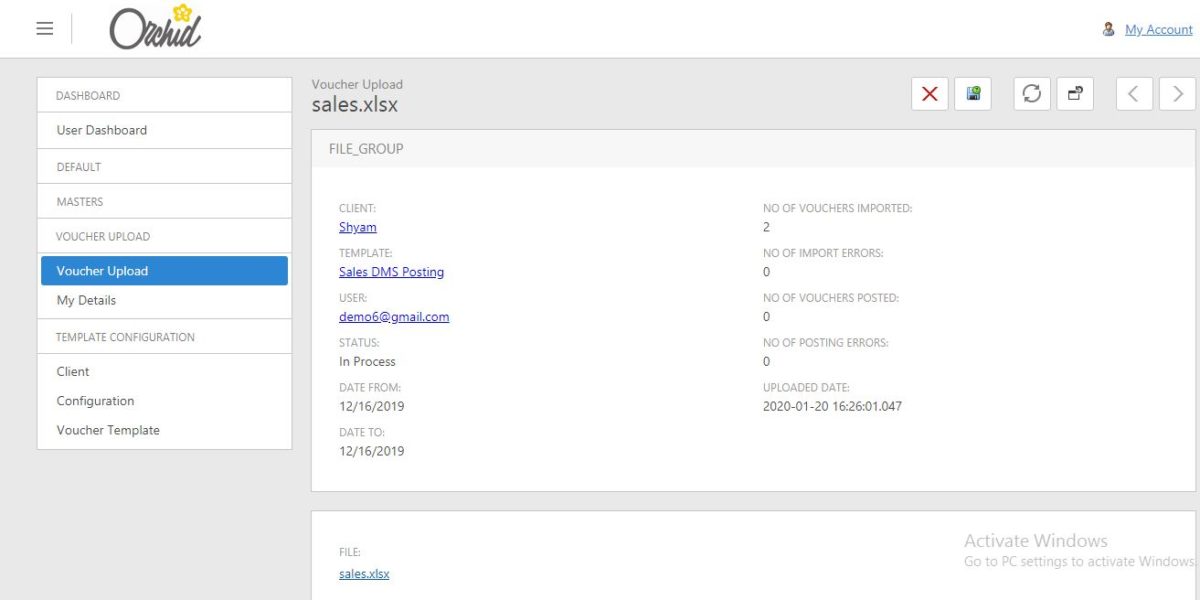1200x600 pixels.
Task: Click the Orchid logo
Action: click(155, 27)
